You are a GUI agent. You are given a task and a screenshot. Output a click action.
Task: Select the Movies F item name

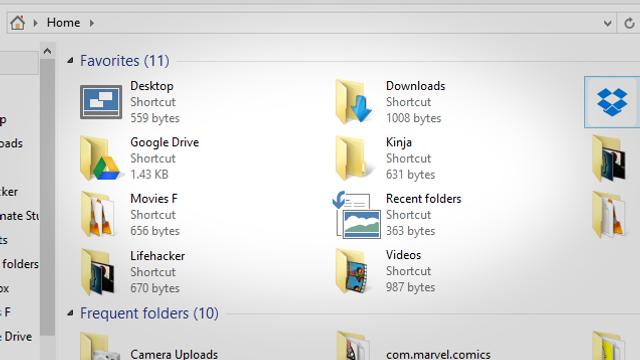[154, 199]
